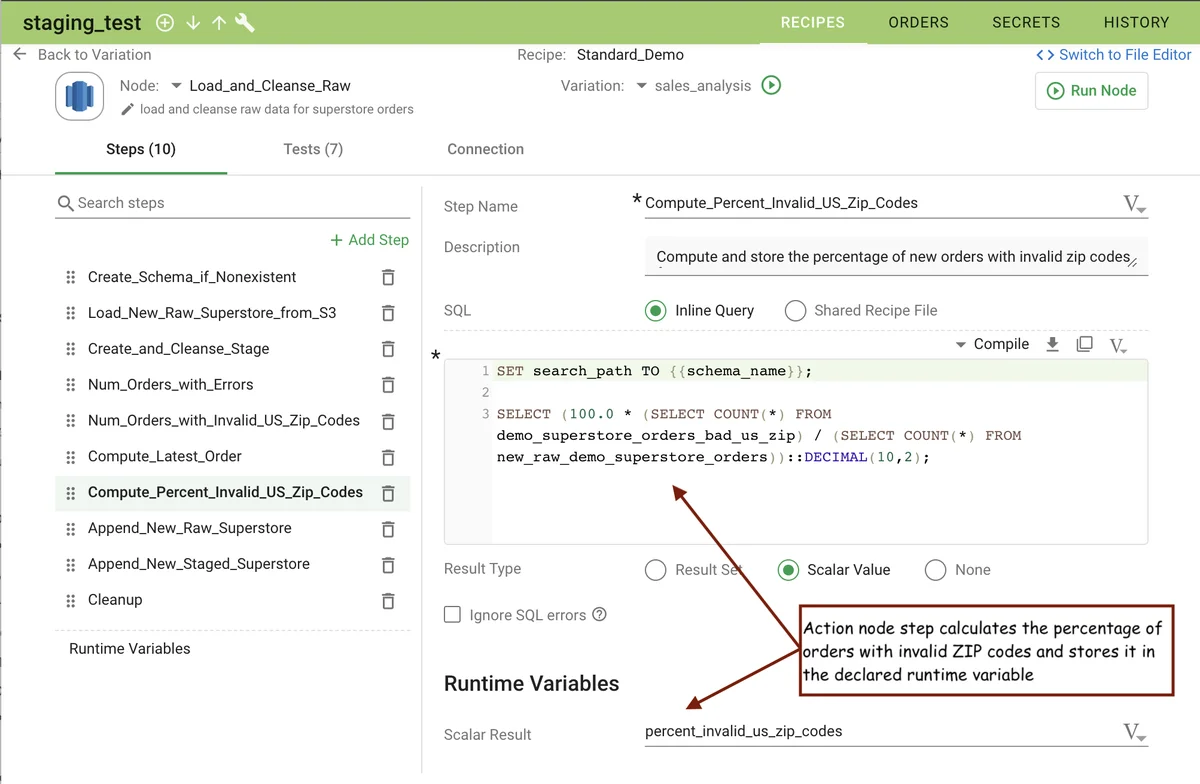Open the ORDERS tab in the top bar
This screenshot has height=784, width=1200.
(x=918, y=22)
